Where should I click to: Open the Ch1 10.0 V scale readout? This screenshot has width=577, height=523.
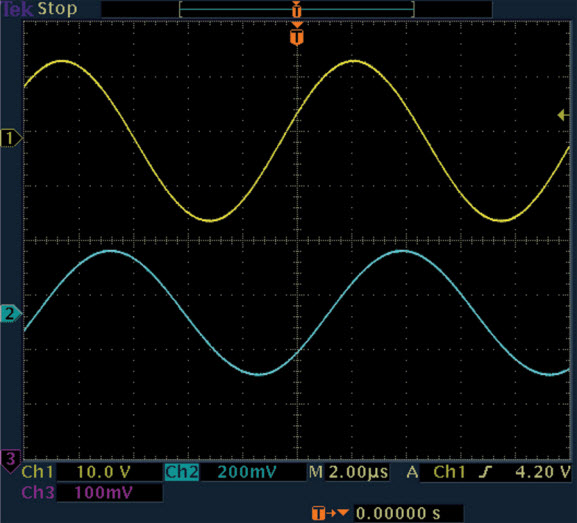pos(103,472)
